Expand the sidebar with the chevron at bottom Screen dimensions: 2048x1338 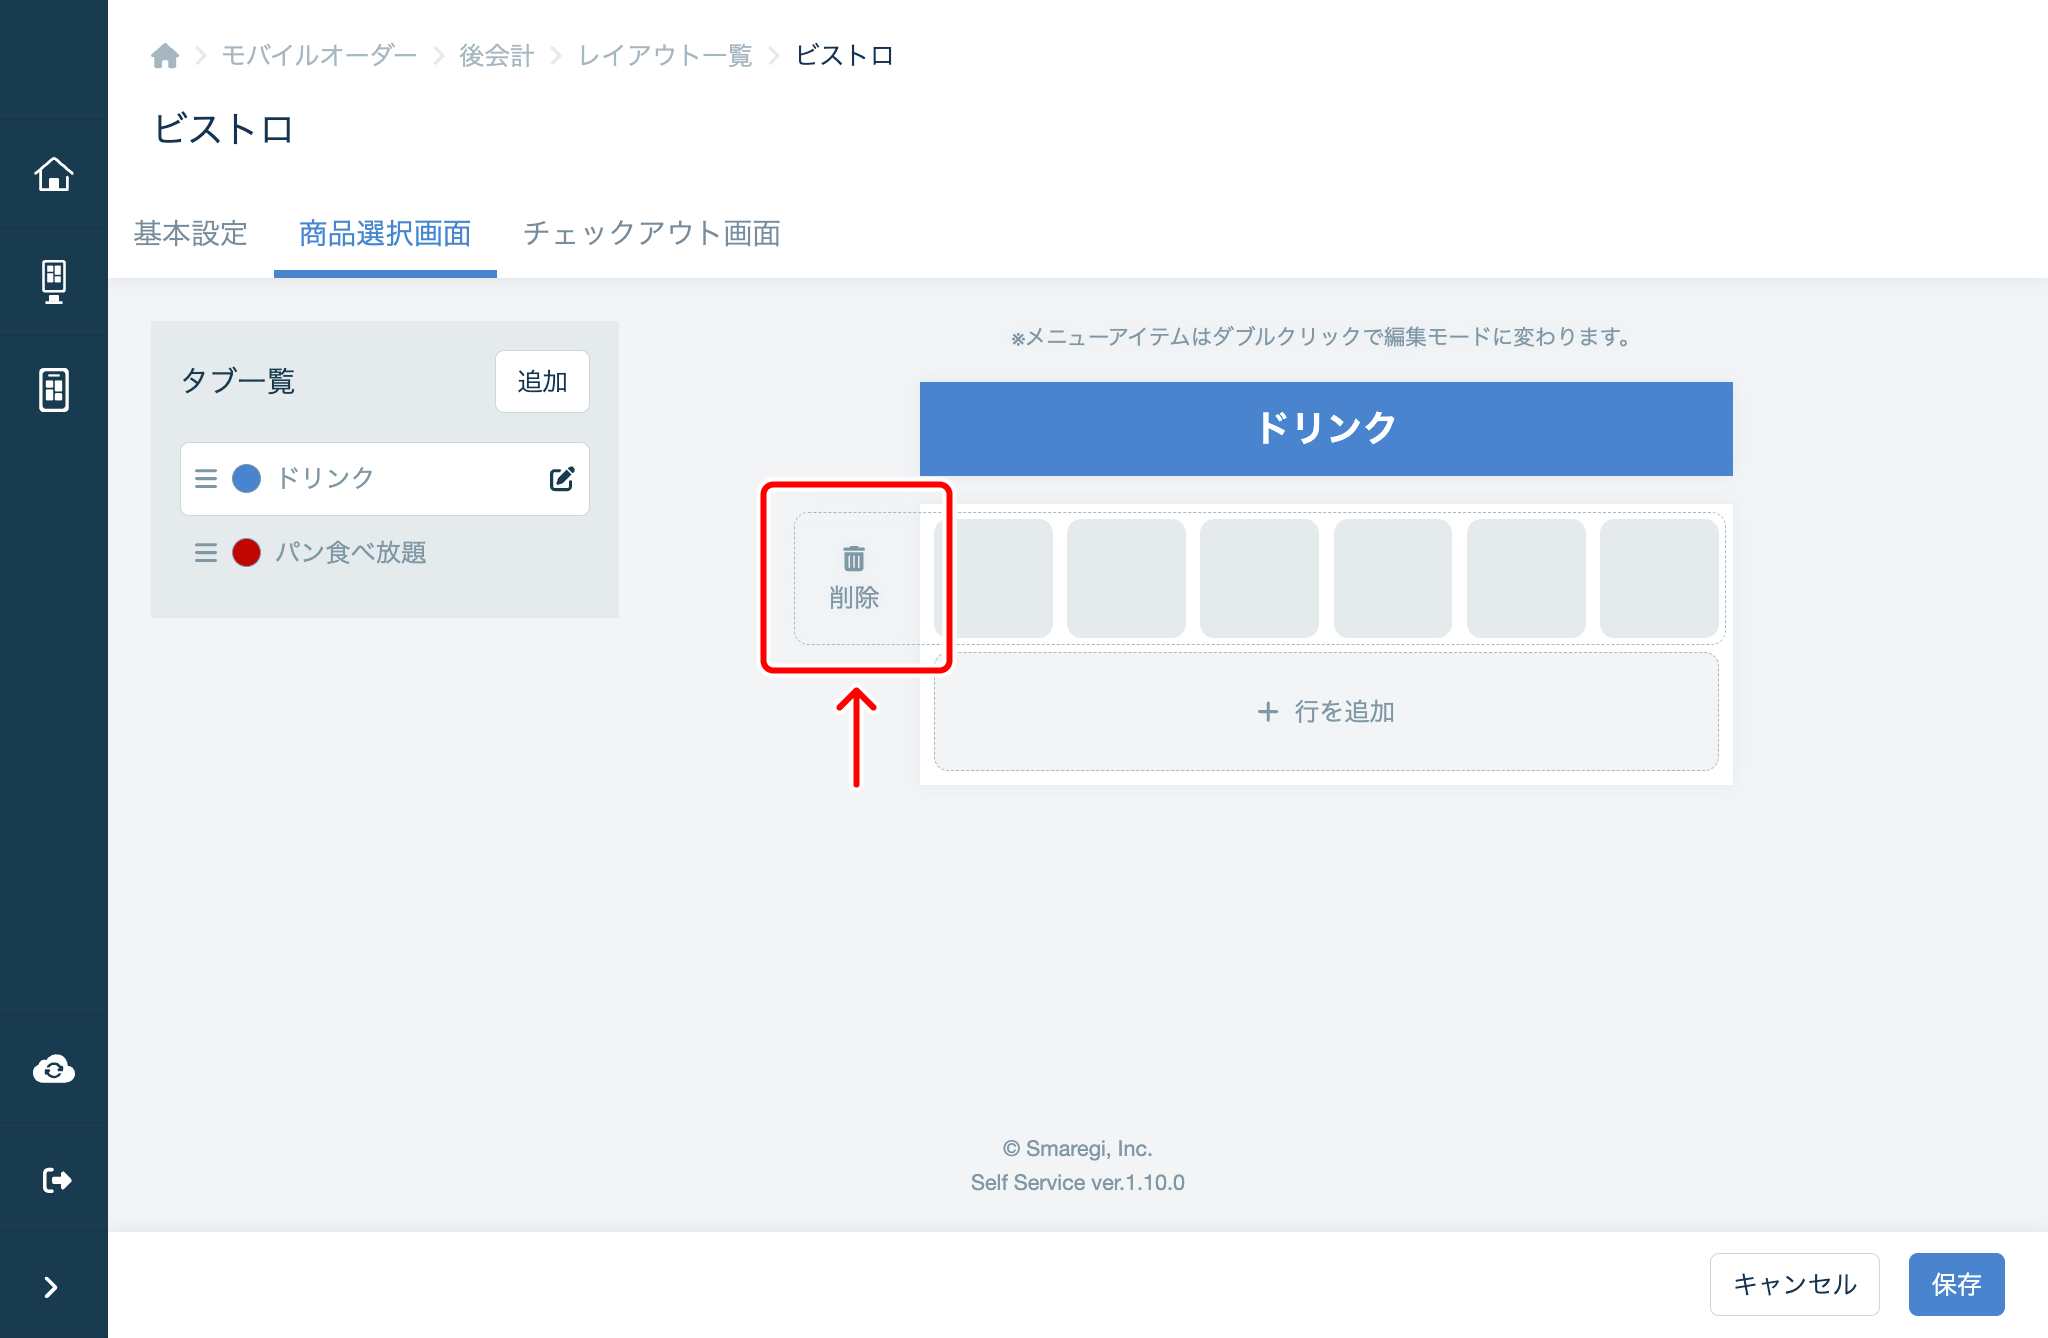54,1287
